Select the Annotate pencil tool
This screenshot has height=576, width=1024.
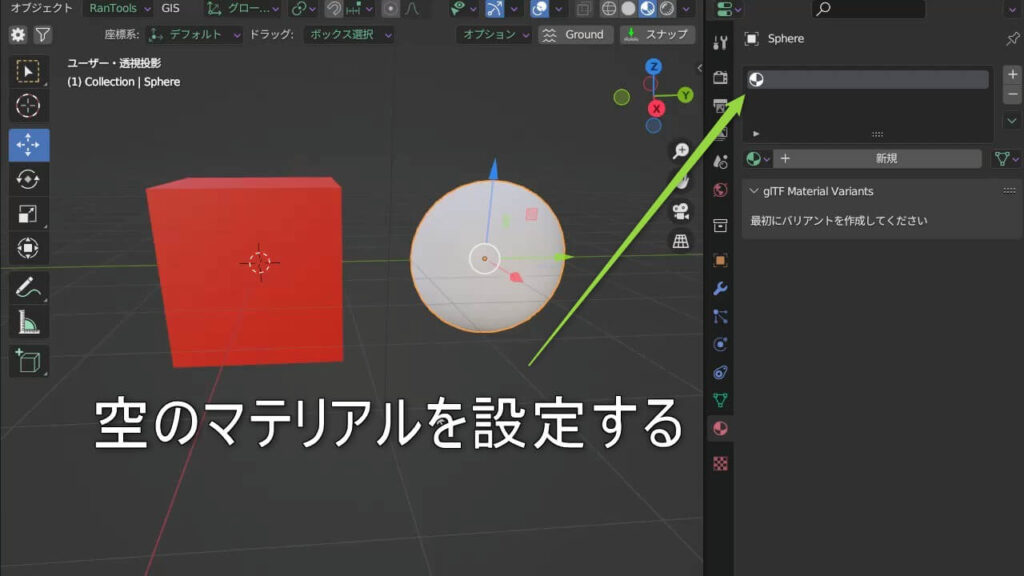pos(28,287)
